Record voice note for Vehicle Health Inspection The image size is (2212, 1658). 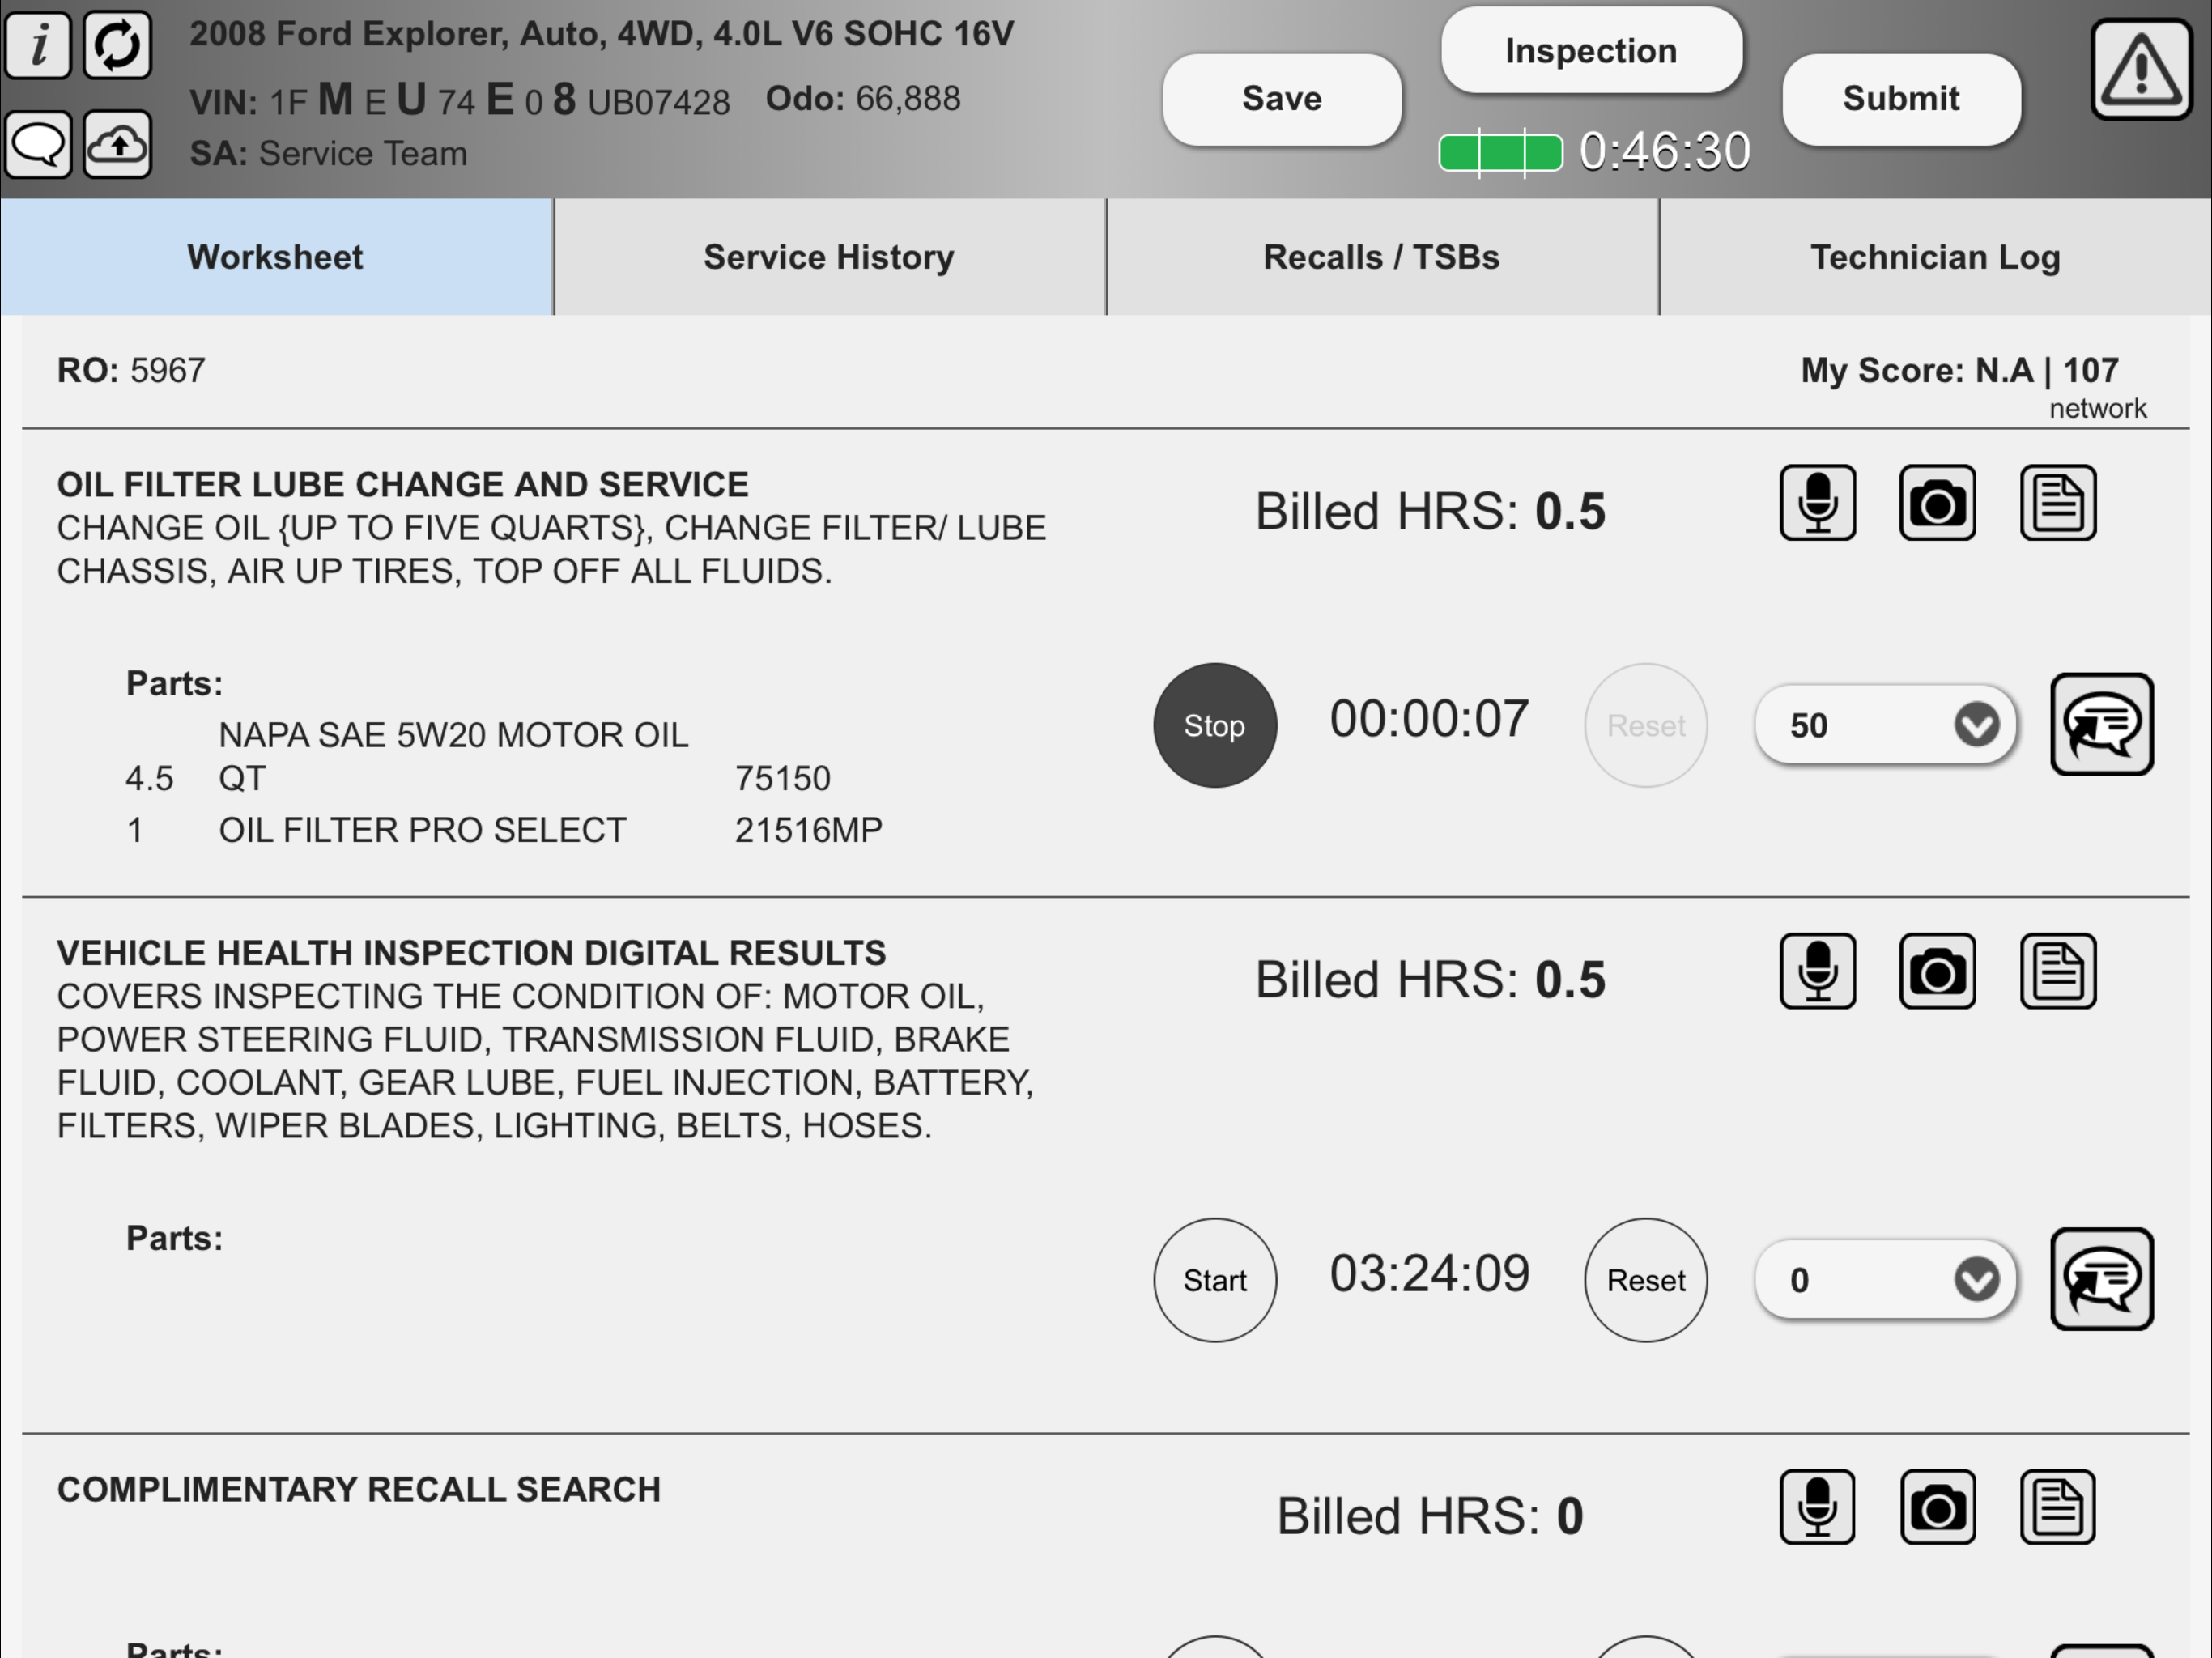tap(1817, 971)
